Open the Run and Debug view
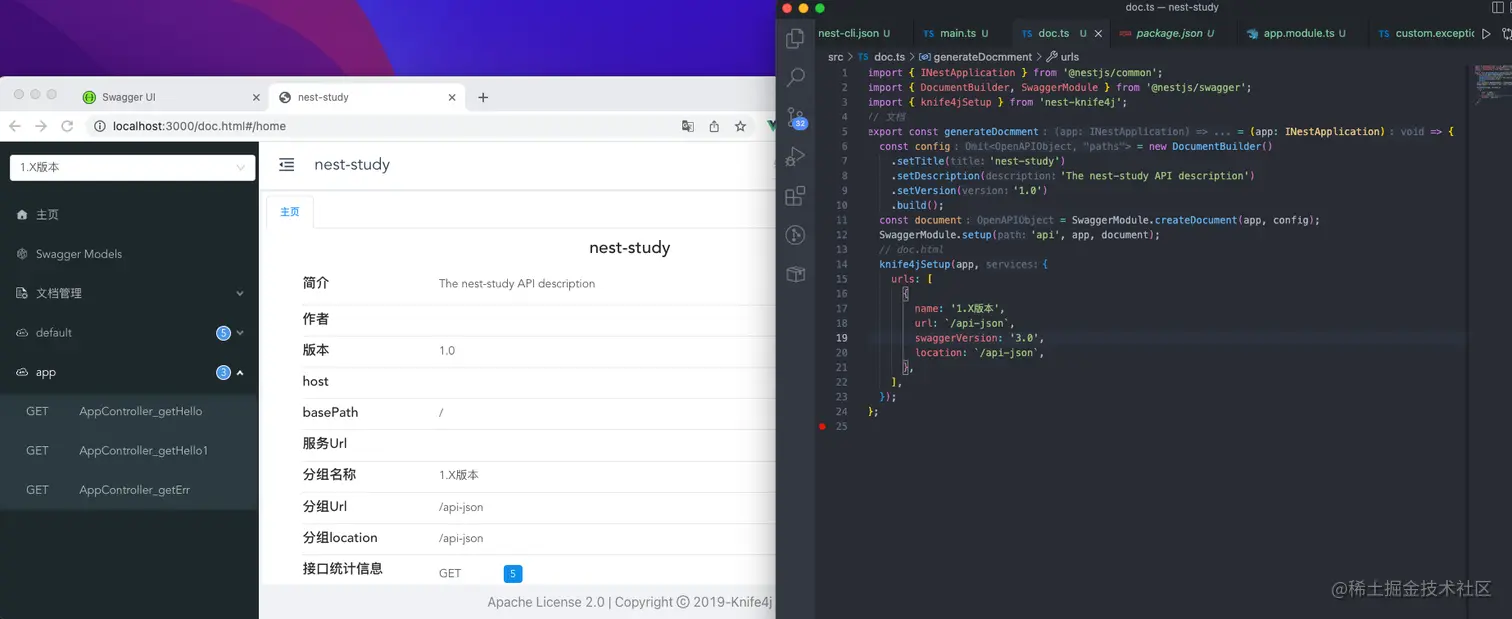Viewport: 1512px width, 619px height. point(795,156)
